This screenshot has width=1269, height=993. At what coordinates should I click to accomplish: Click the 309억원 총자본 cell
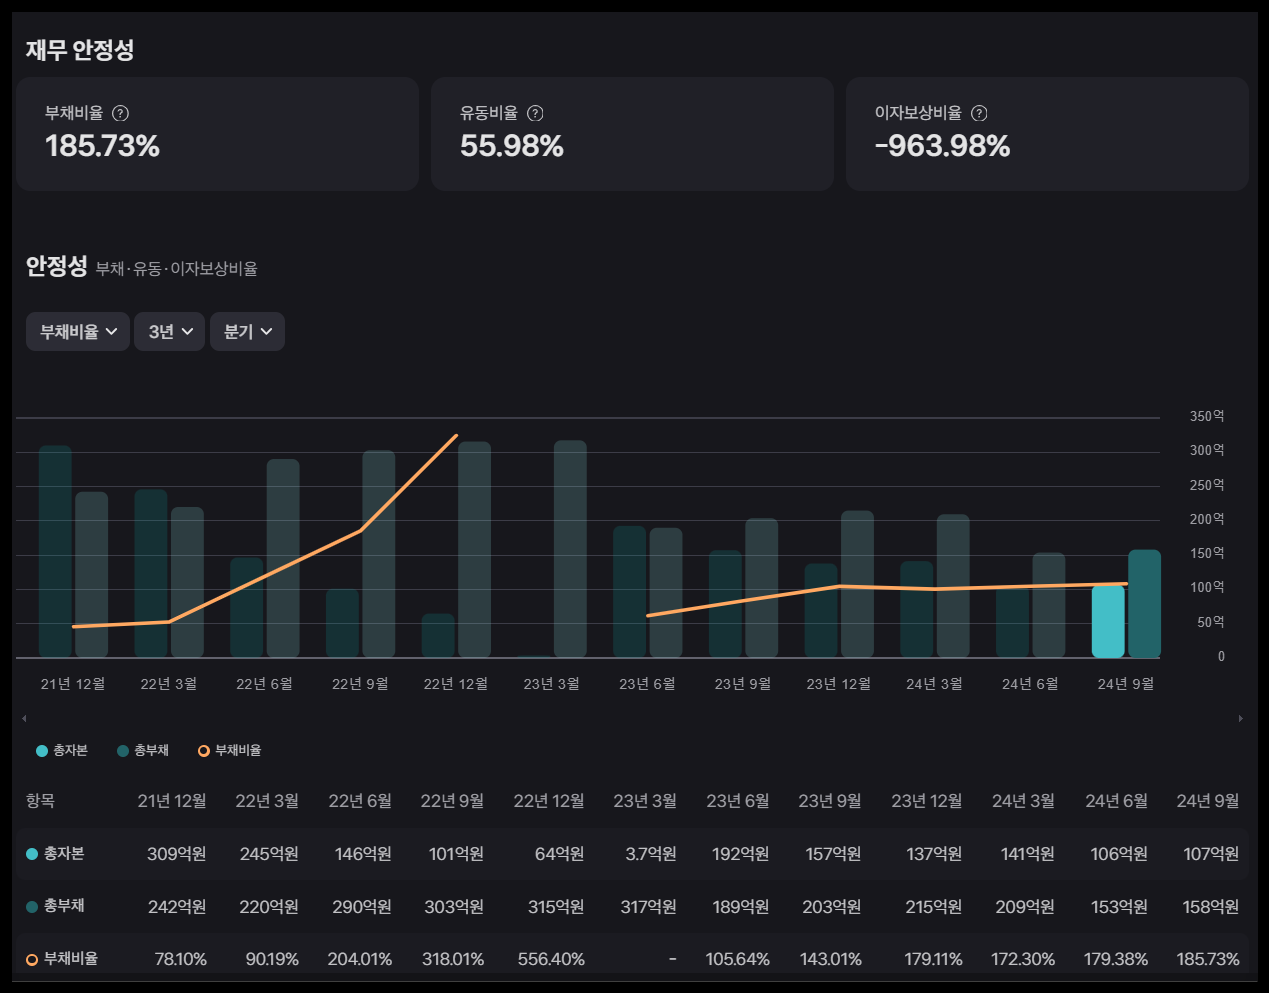tap(176, 854)
